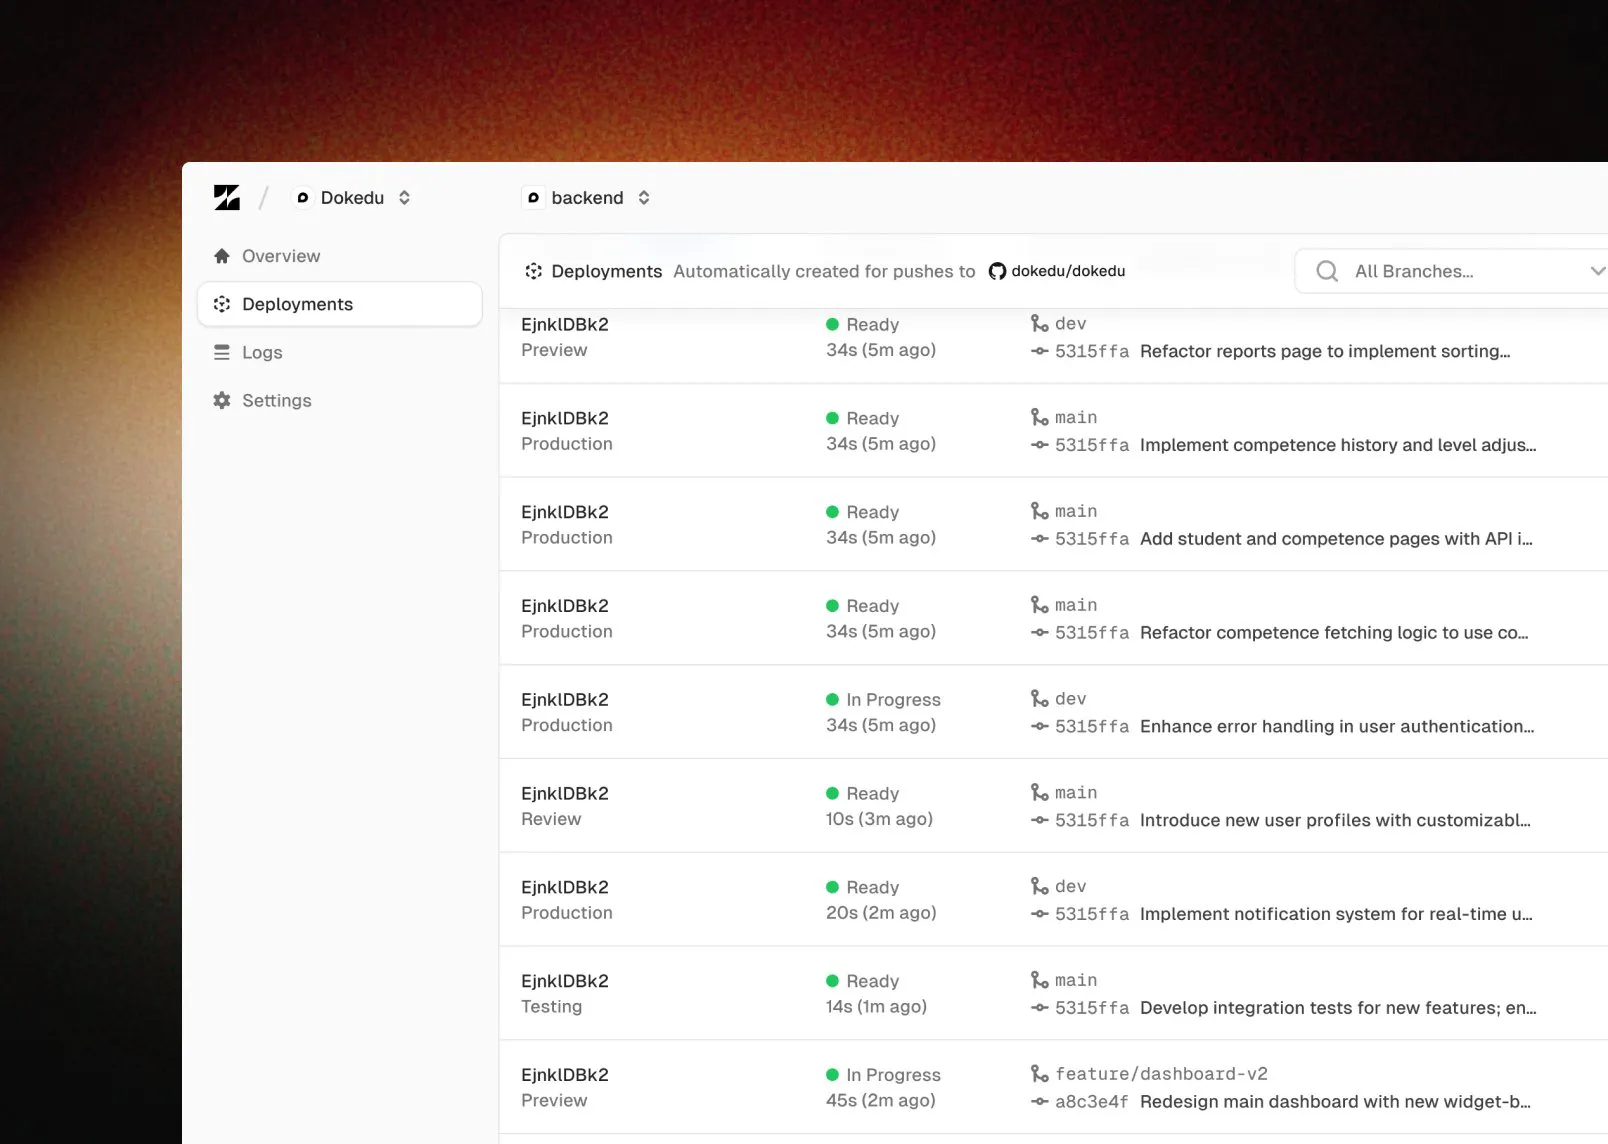This screenshot has height=1144, width=1608.
Task: Open Introduce new user profiles commit message
Action: (x=1335, y=820)
